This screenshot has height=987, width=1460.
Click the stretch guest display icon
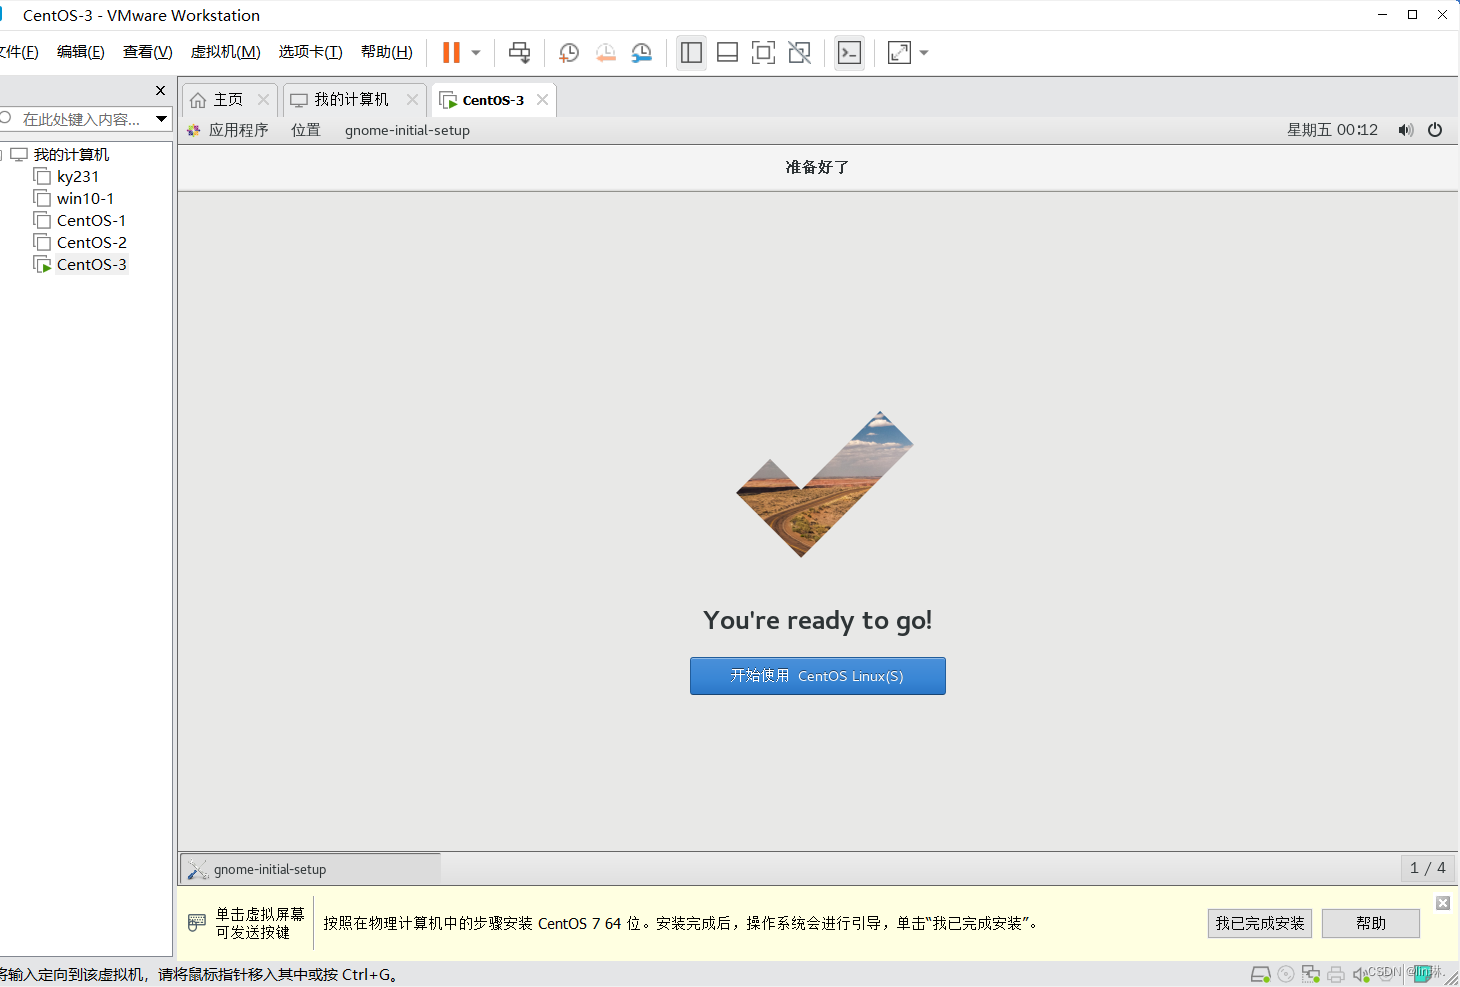pyautogui.click(x=899, y=52)
